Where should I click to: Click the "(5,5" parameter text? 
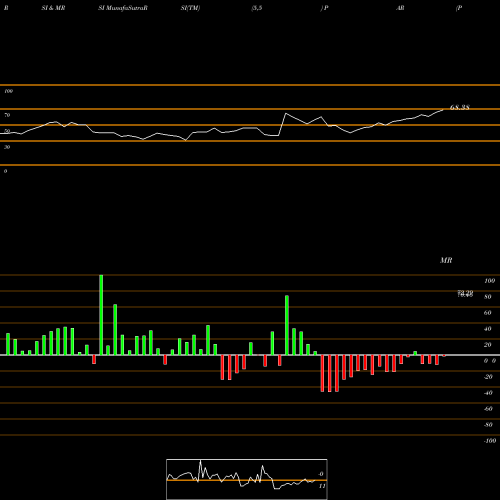pos(257,8)
